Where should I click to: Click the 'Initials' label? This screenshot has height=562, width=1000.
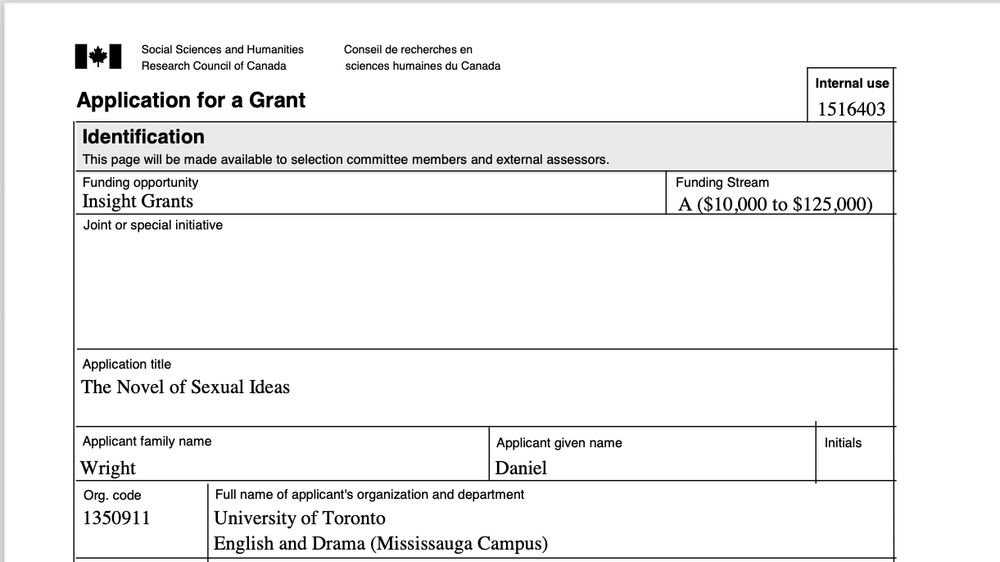pyautogui.click(x=842, y=443)
